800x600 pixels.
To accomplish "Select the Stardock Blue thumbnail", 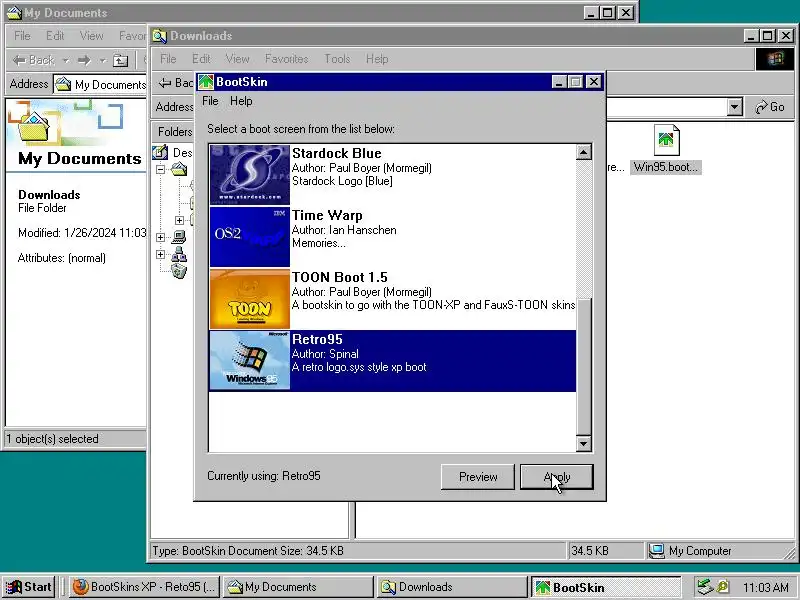I will click(x=250, y=174).
